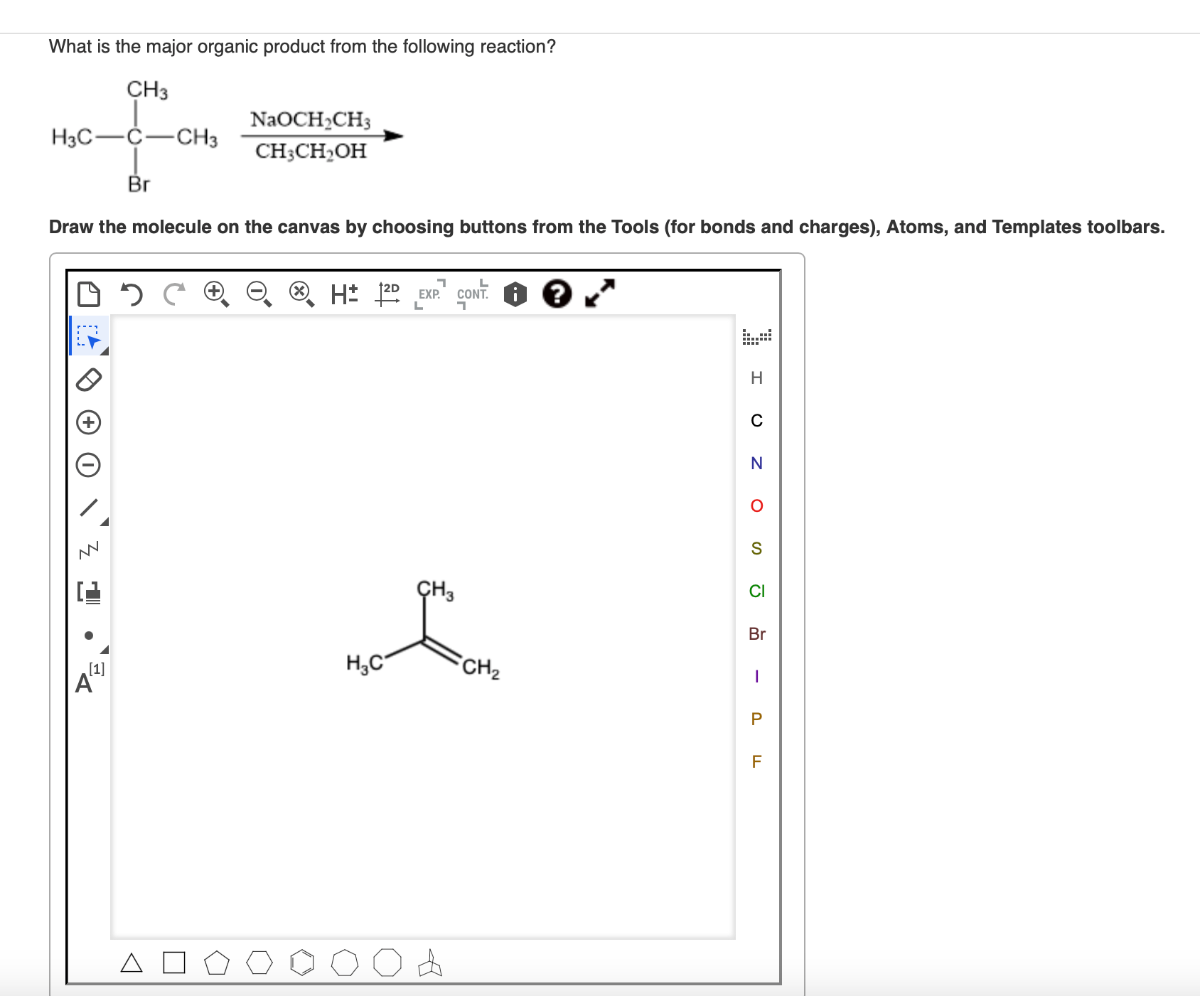The height and width of the screenshot is (996, 1200).
Task: Select the positive charge tool
Action: pos(88,422)
